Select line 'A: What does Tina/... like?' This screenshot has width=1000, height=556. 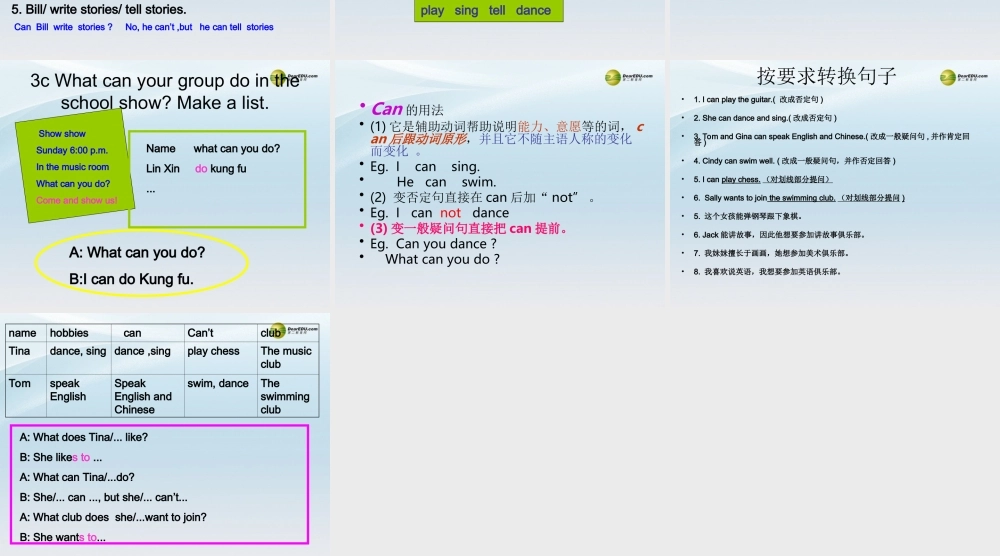(84, 437)
